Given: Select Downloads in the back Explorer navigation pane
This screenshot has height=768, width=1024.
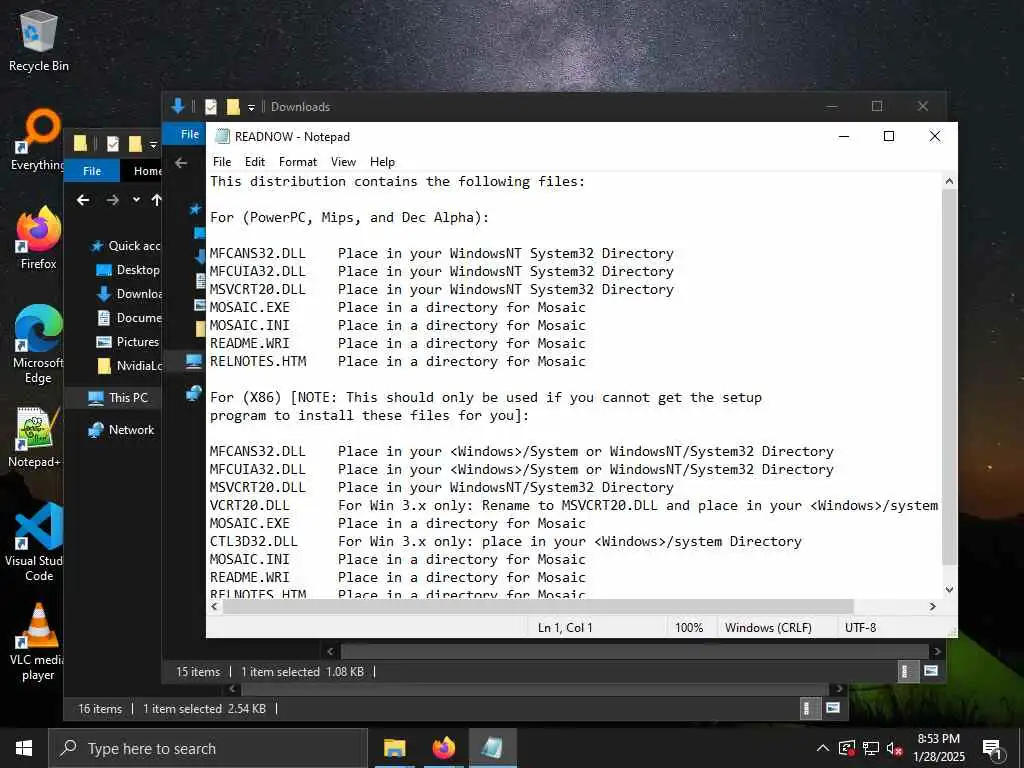Looking at the screenshot, I should (x=129, y=294).
